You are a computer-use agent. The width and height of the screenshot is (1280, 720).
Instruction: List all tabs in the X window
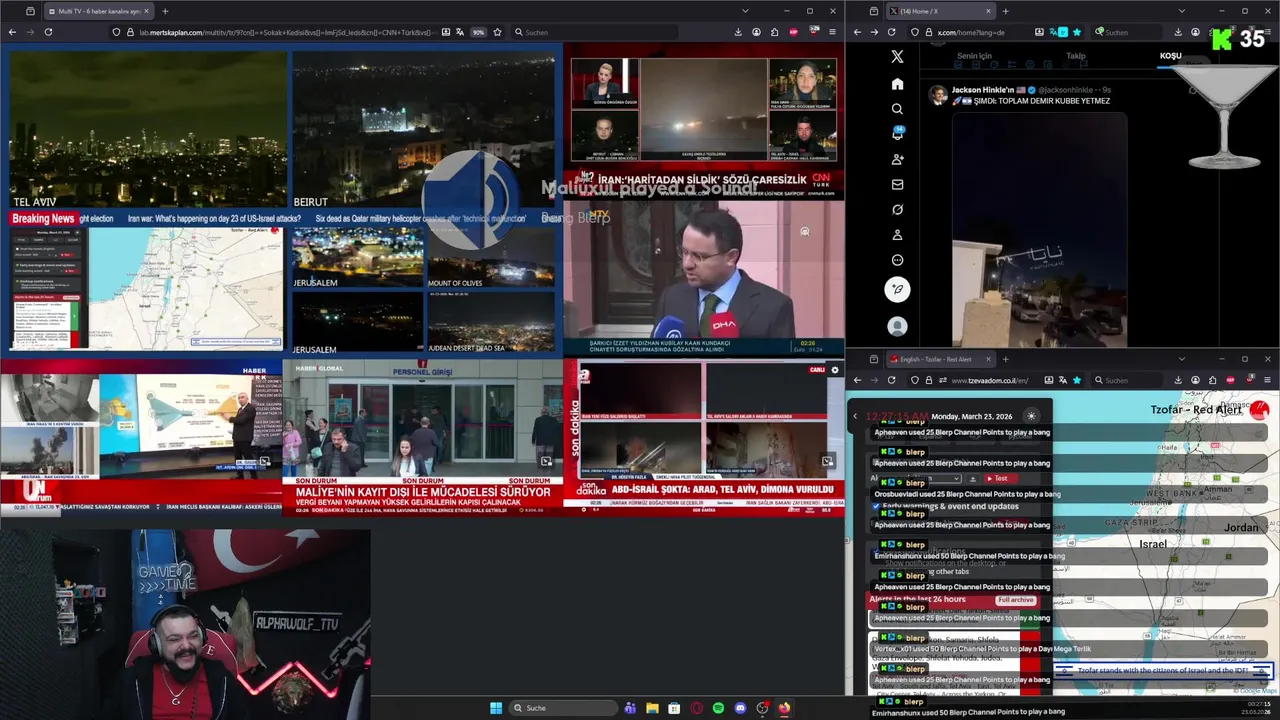click(1181, 11)
